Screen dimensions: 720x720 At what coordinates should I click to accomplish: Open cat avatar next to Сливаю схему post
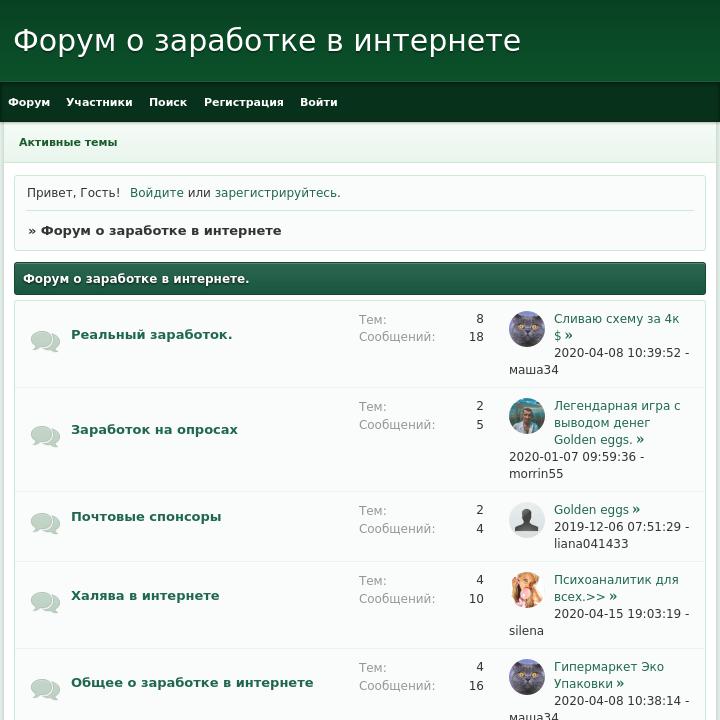[x=527, y=329]
